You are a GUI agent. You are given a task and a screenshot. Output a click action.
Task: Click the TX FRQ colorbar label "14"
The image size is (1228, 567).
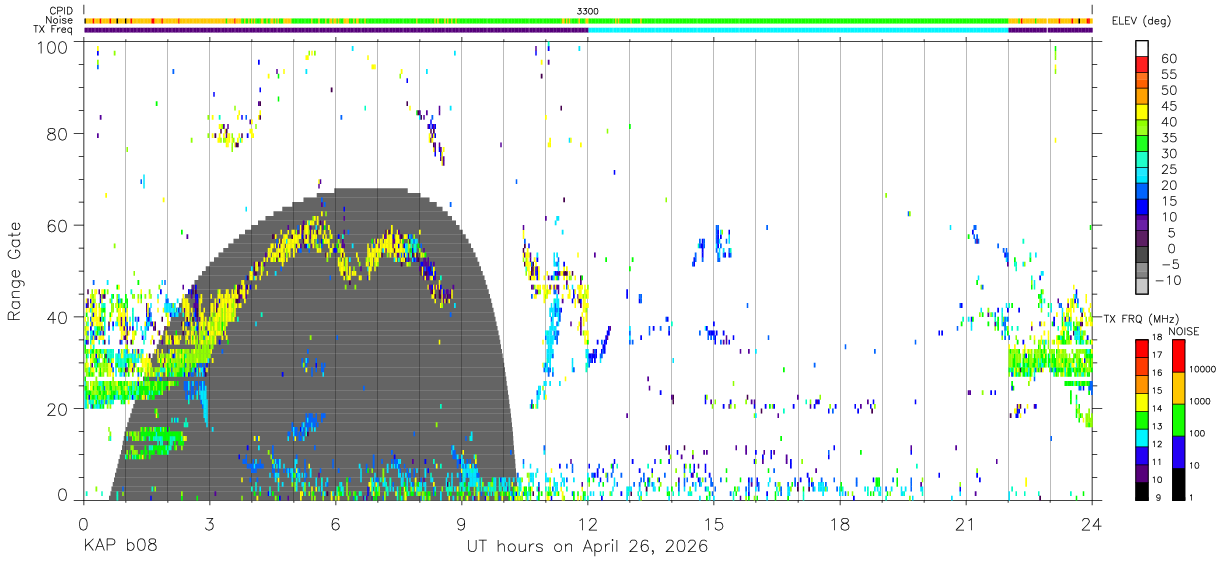[x=1158, y=408]
